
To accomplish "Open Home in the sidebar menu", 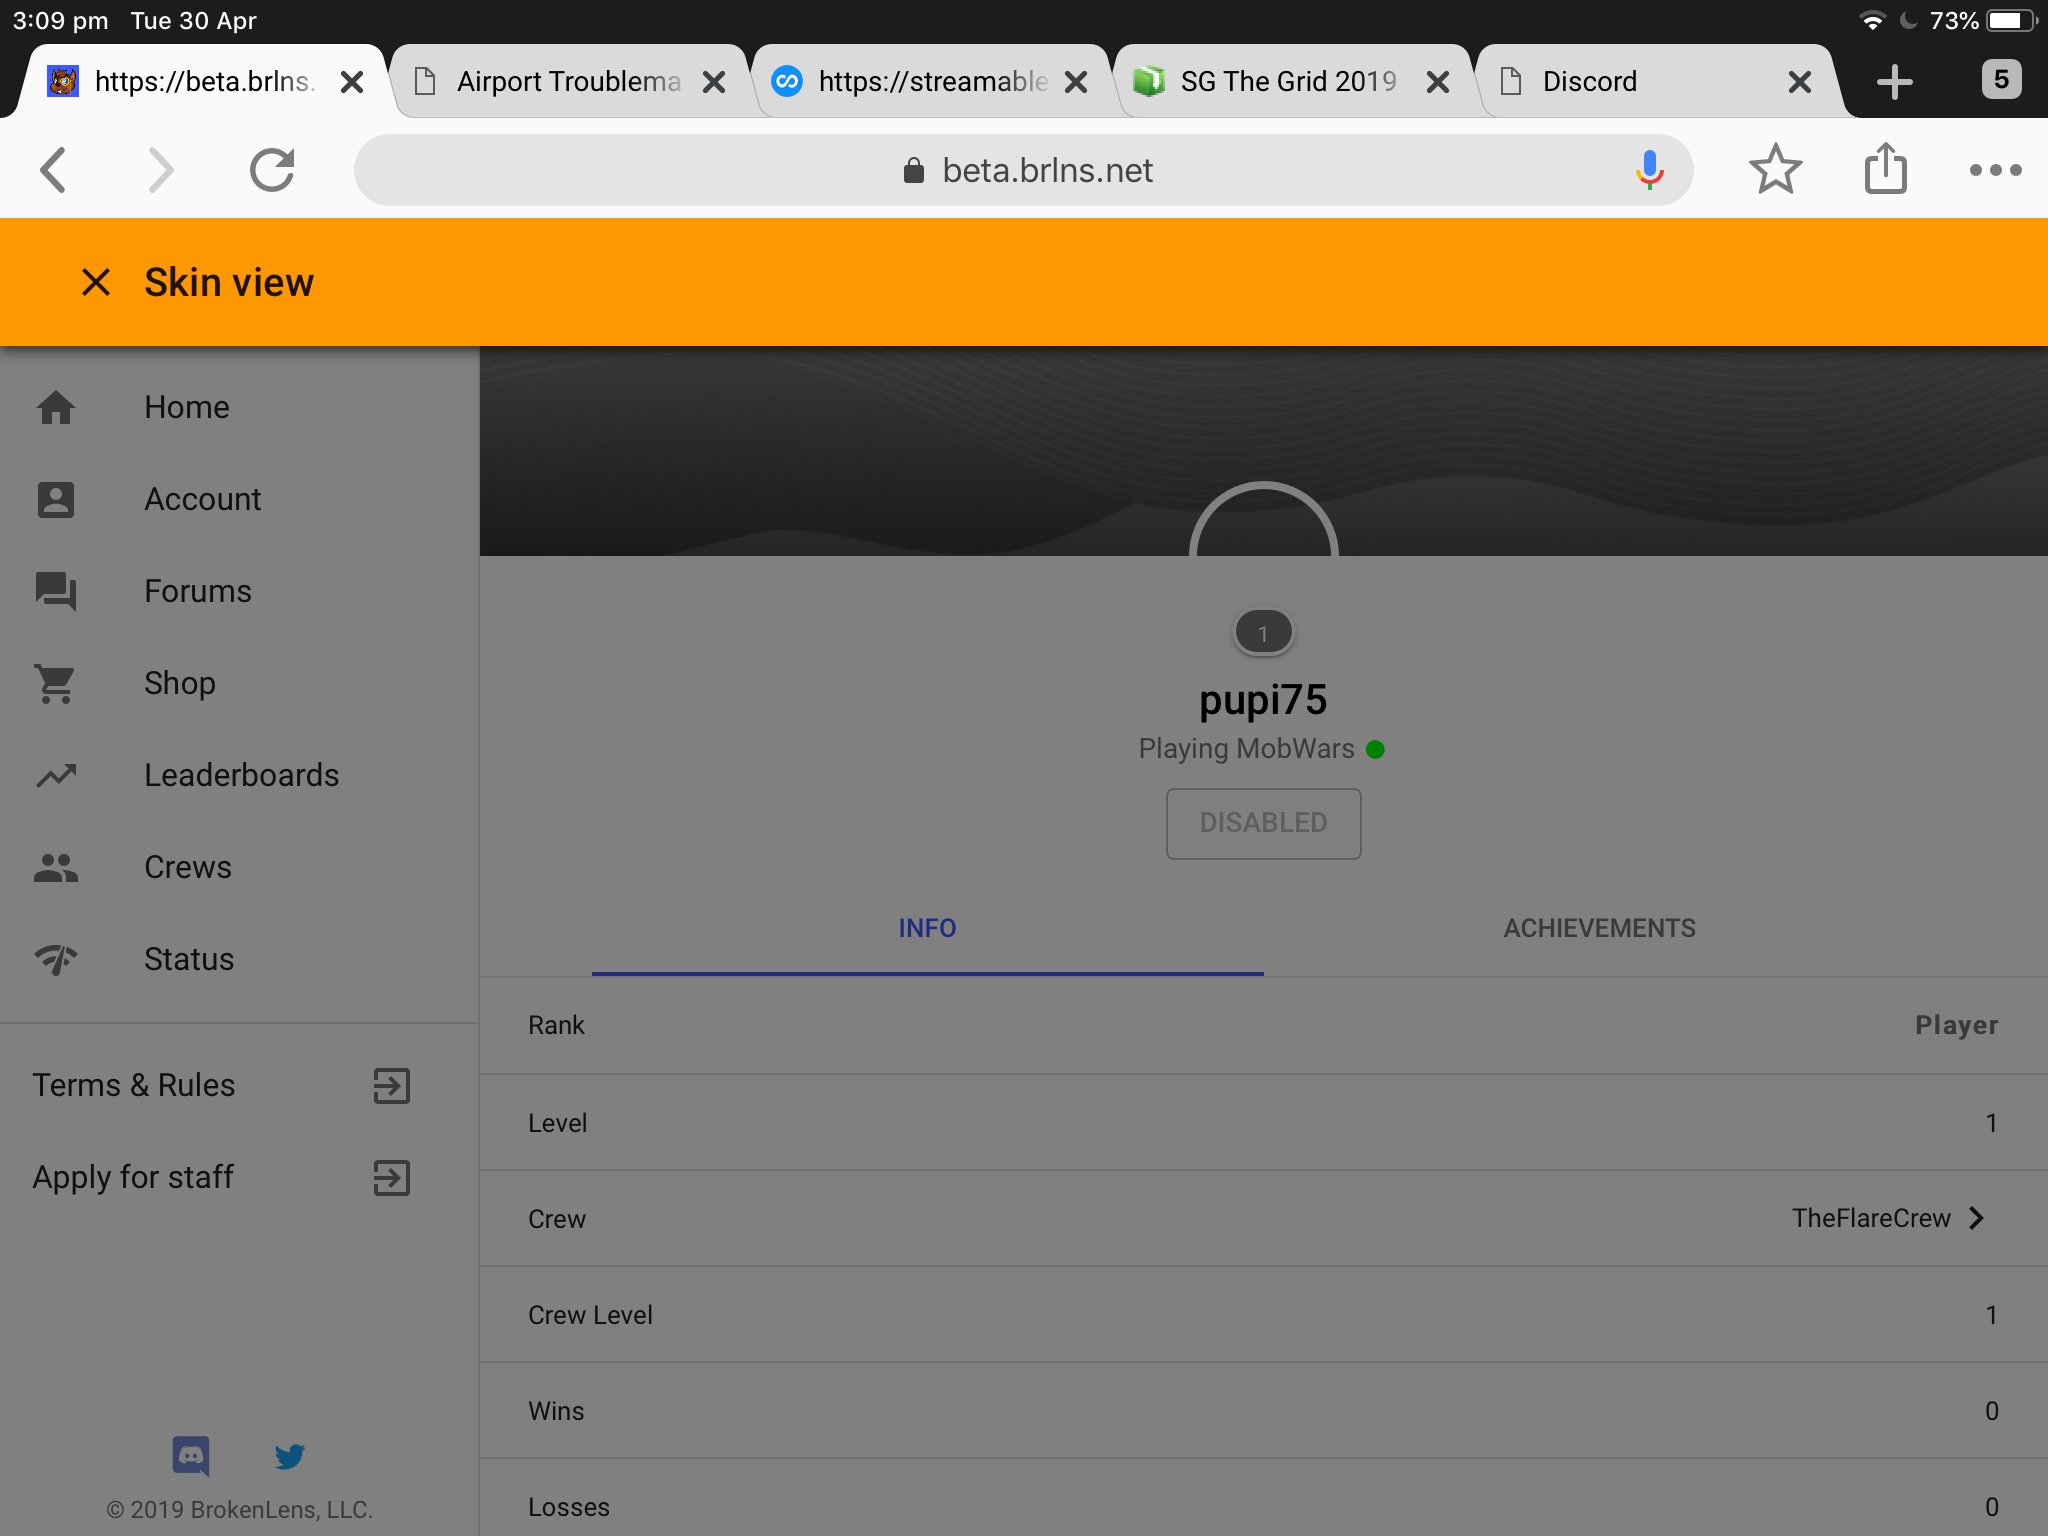I will 187,407.
